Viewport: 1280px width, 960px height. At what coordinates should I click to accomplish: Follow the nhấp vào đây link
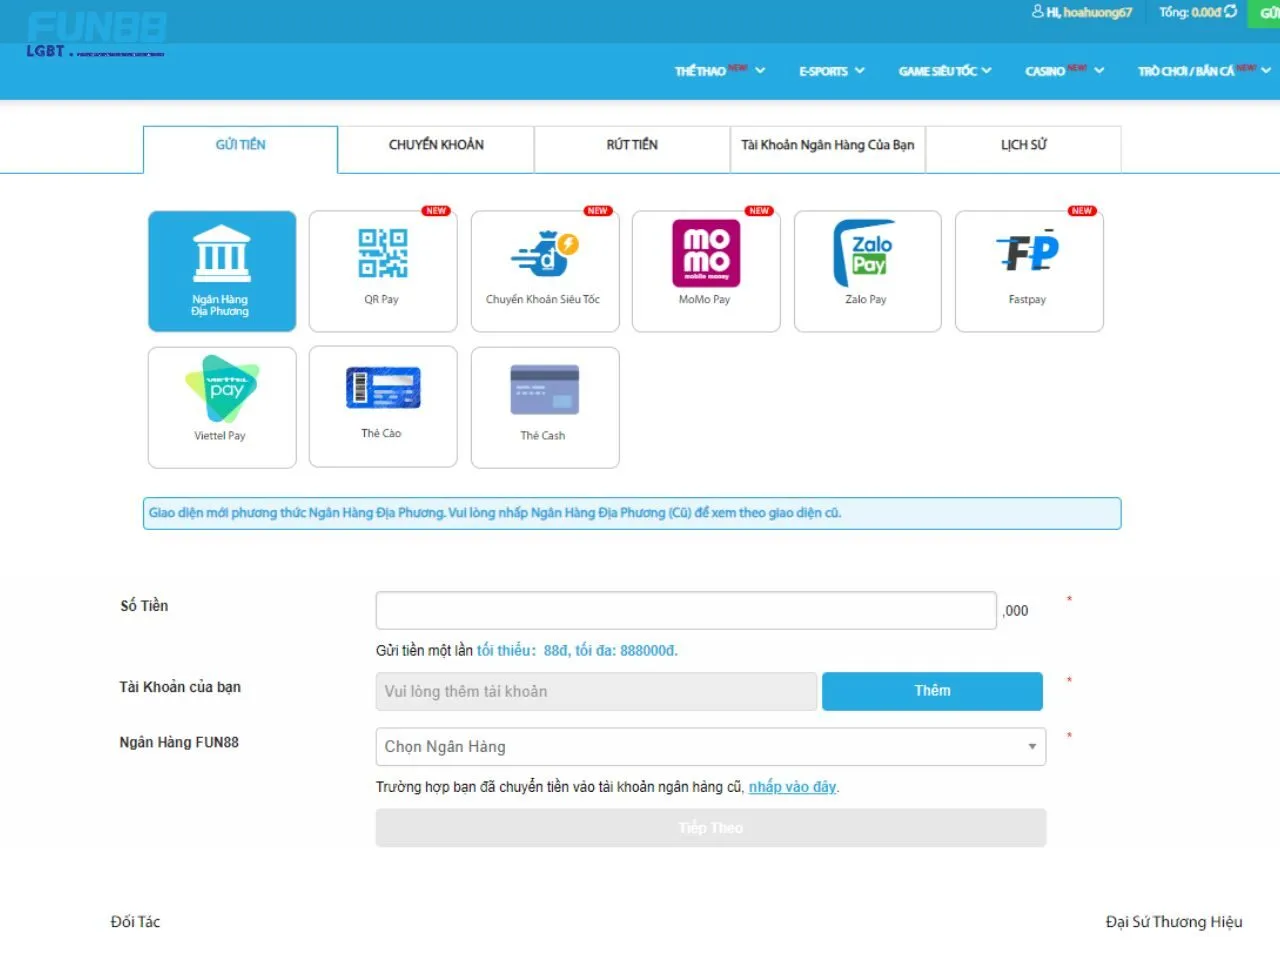[793, 787]
